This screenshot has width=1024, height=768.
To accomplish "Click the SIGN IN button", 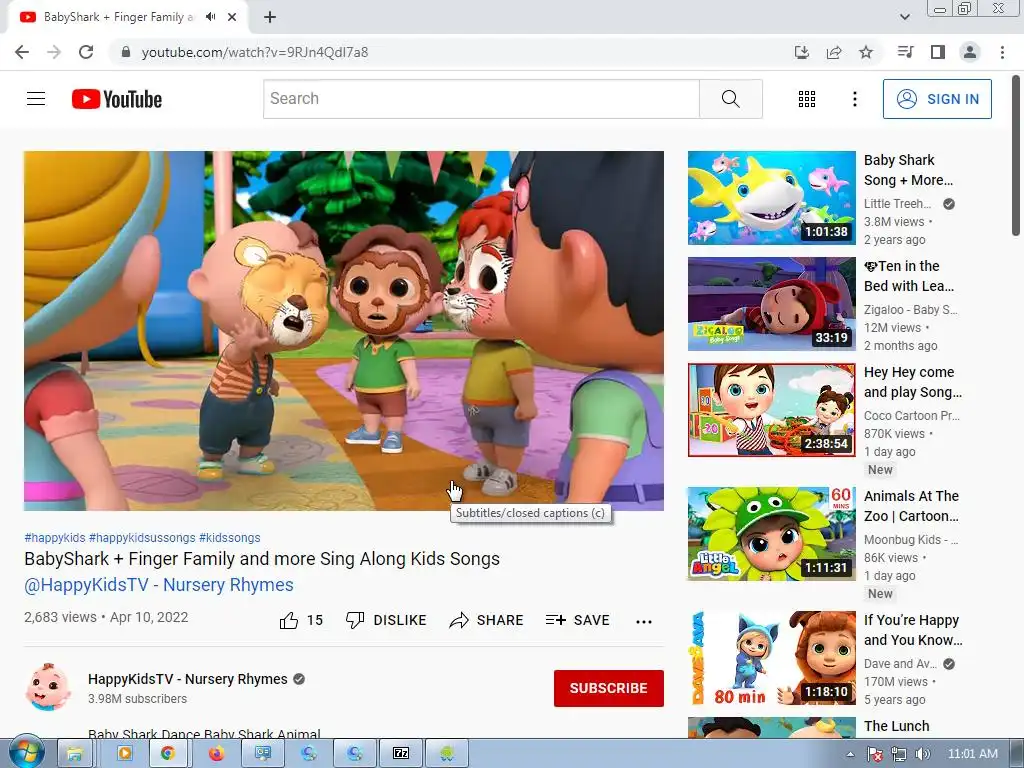I will coord(937,99).
